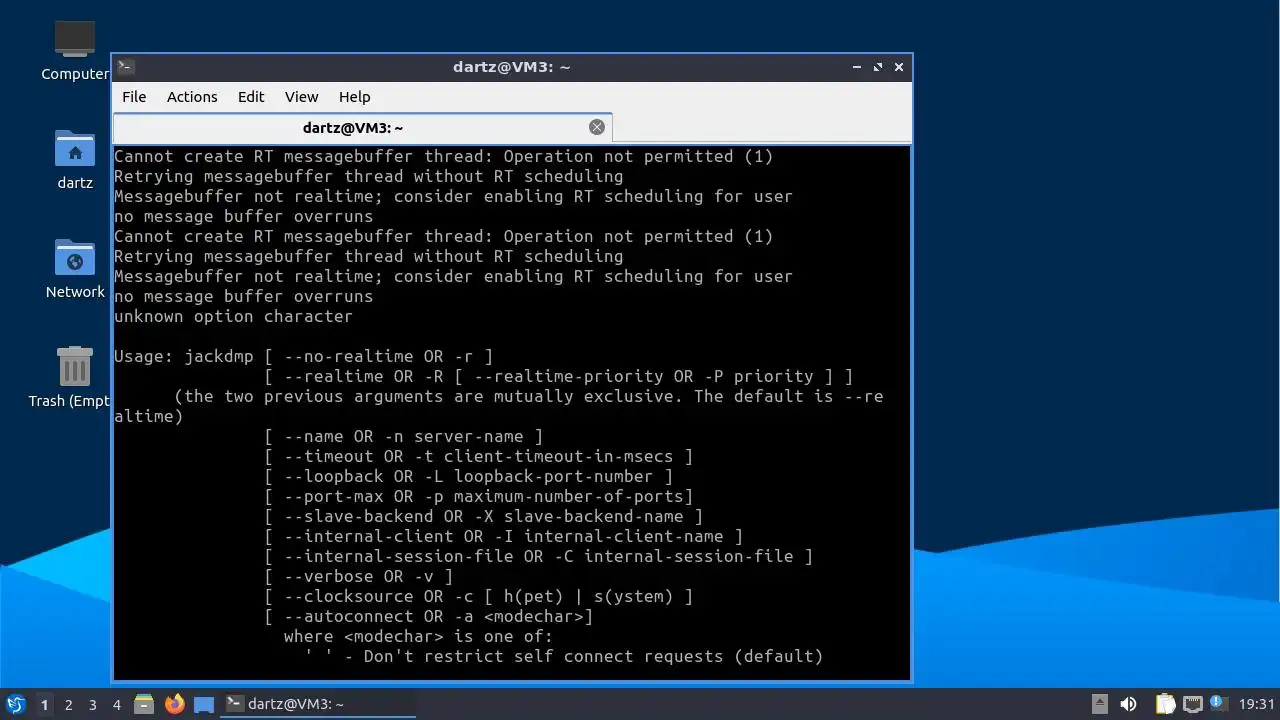Close the terminal window

pyautogui.click(x=899, y=67)
